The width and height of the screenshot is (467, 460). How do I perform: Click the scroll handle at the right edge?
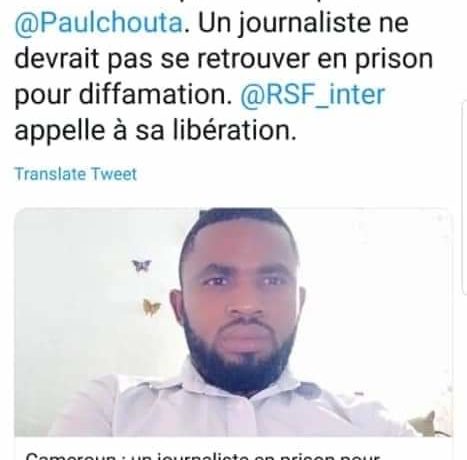point(464,197)
